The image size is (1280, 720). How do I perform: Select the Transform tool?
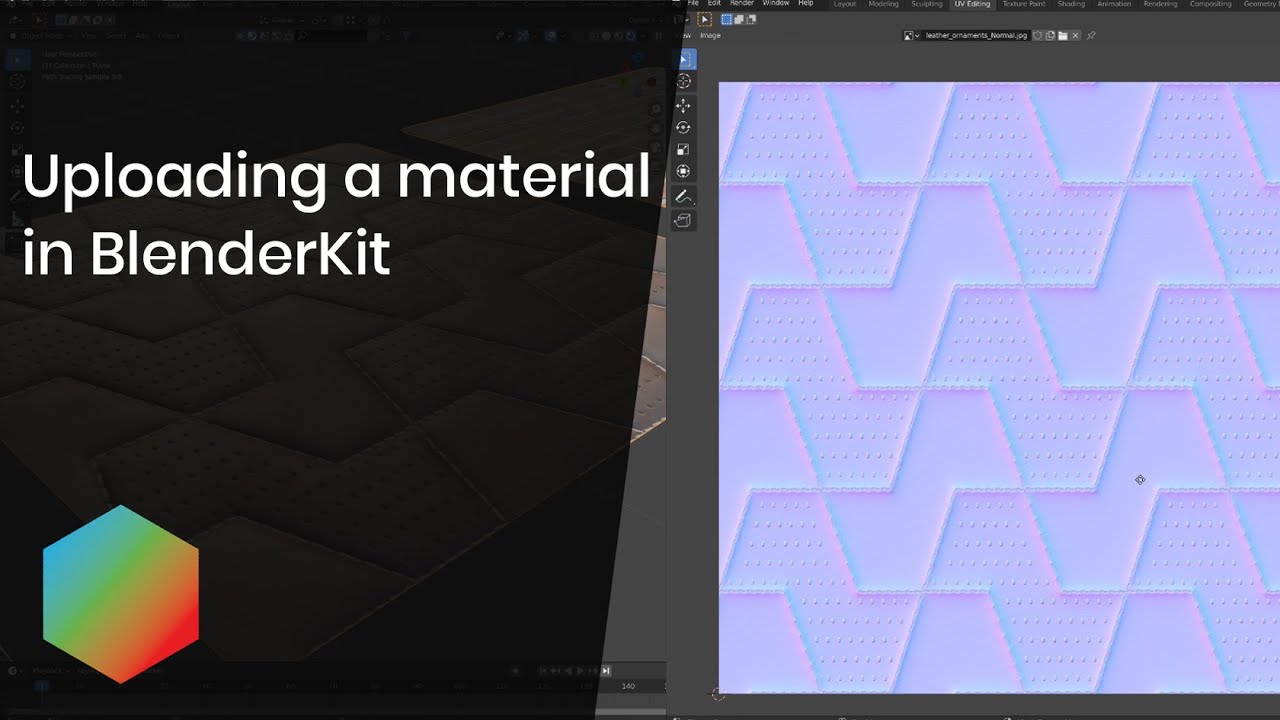coord(684,171)
